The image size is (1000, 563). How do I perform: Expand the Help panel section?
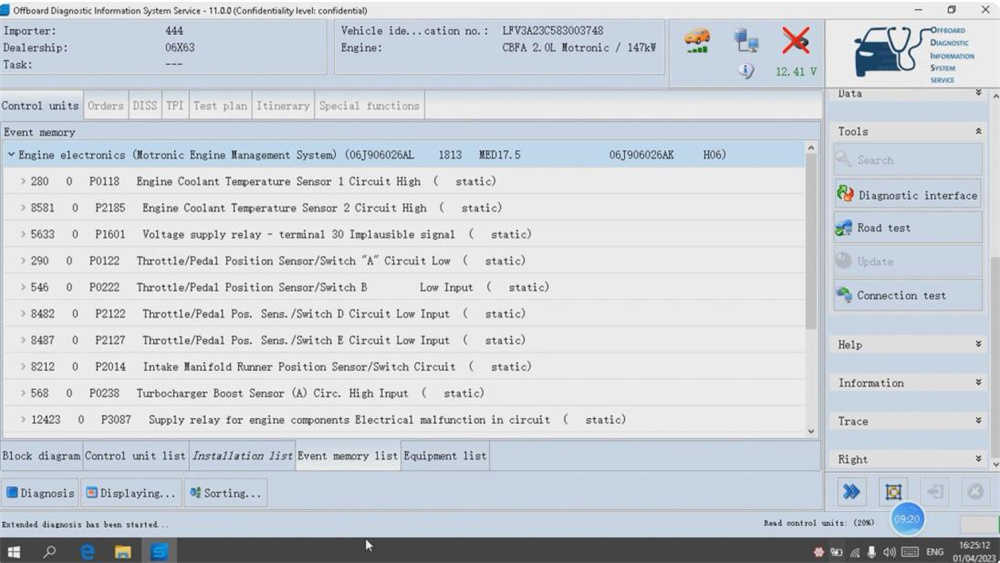pyautogui.click(x=909, y=344)
